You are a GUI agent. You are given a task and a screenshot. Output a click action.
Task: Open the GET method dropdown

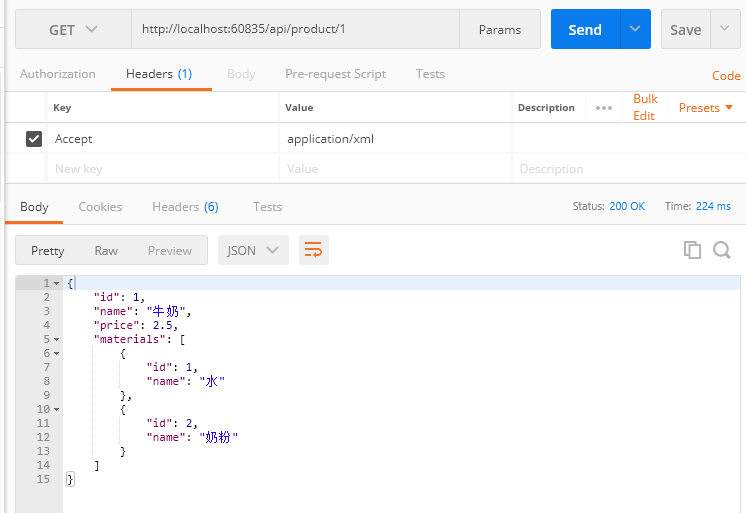pos(73,30)
